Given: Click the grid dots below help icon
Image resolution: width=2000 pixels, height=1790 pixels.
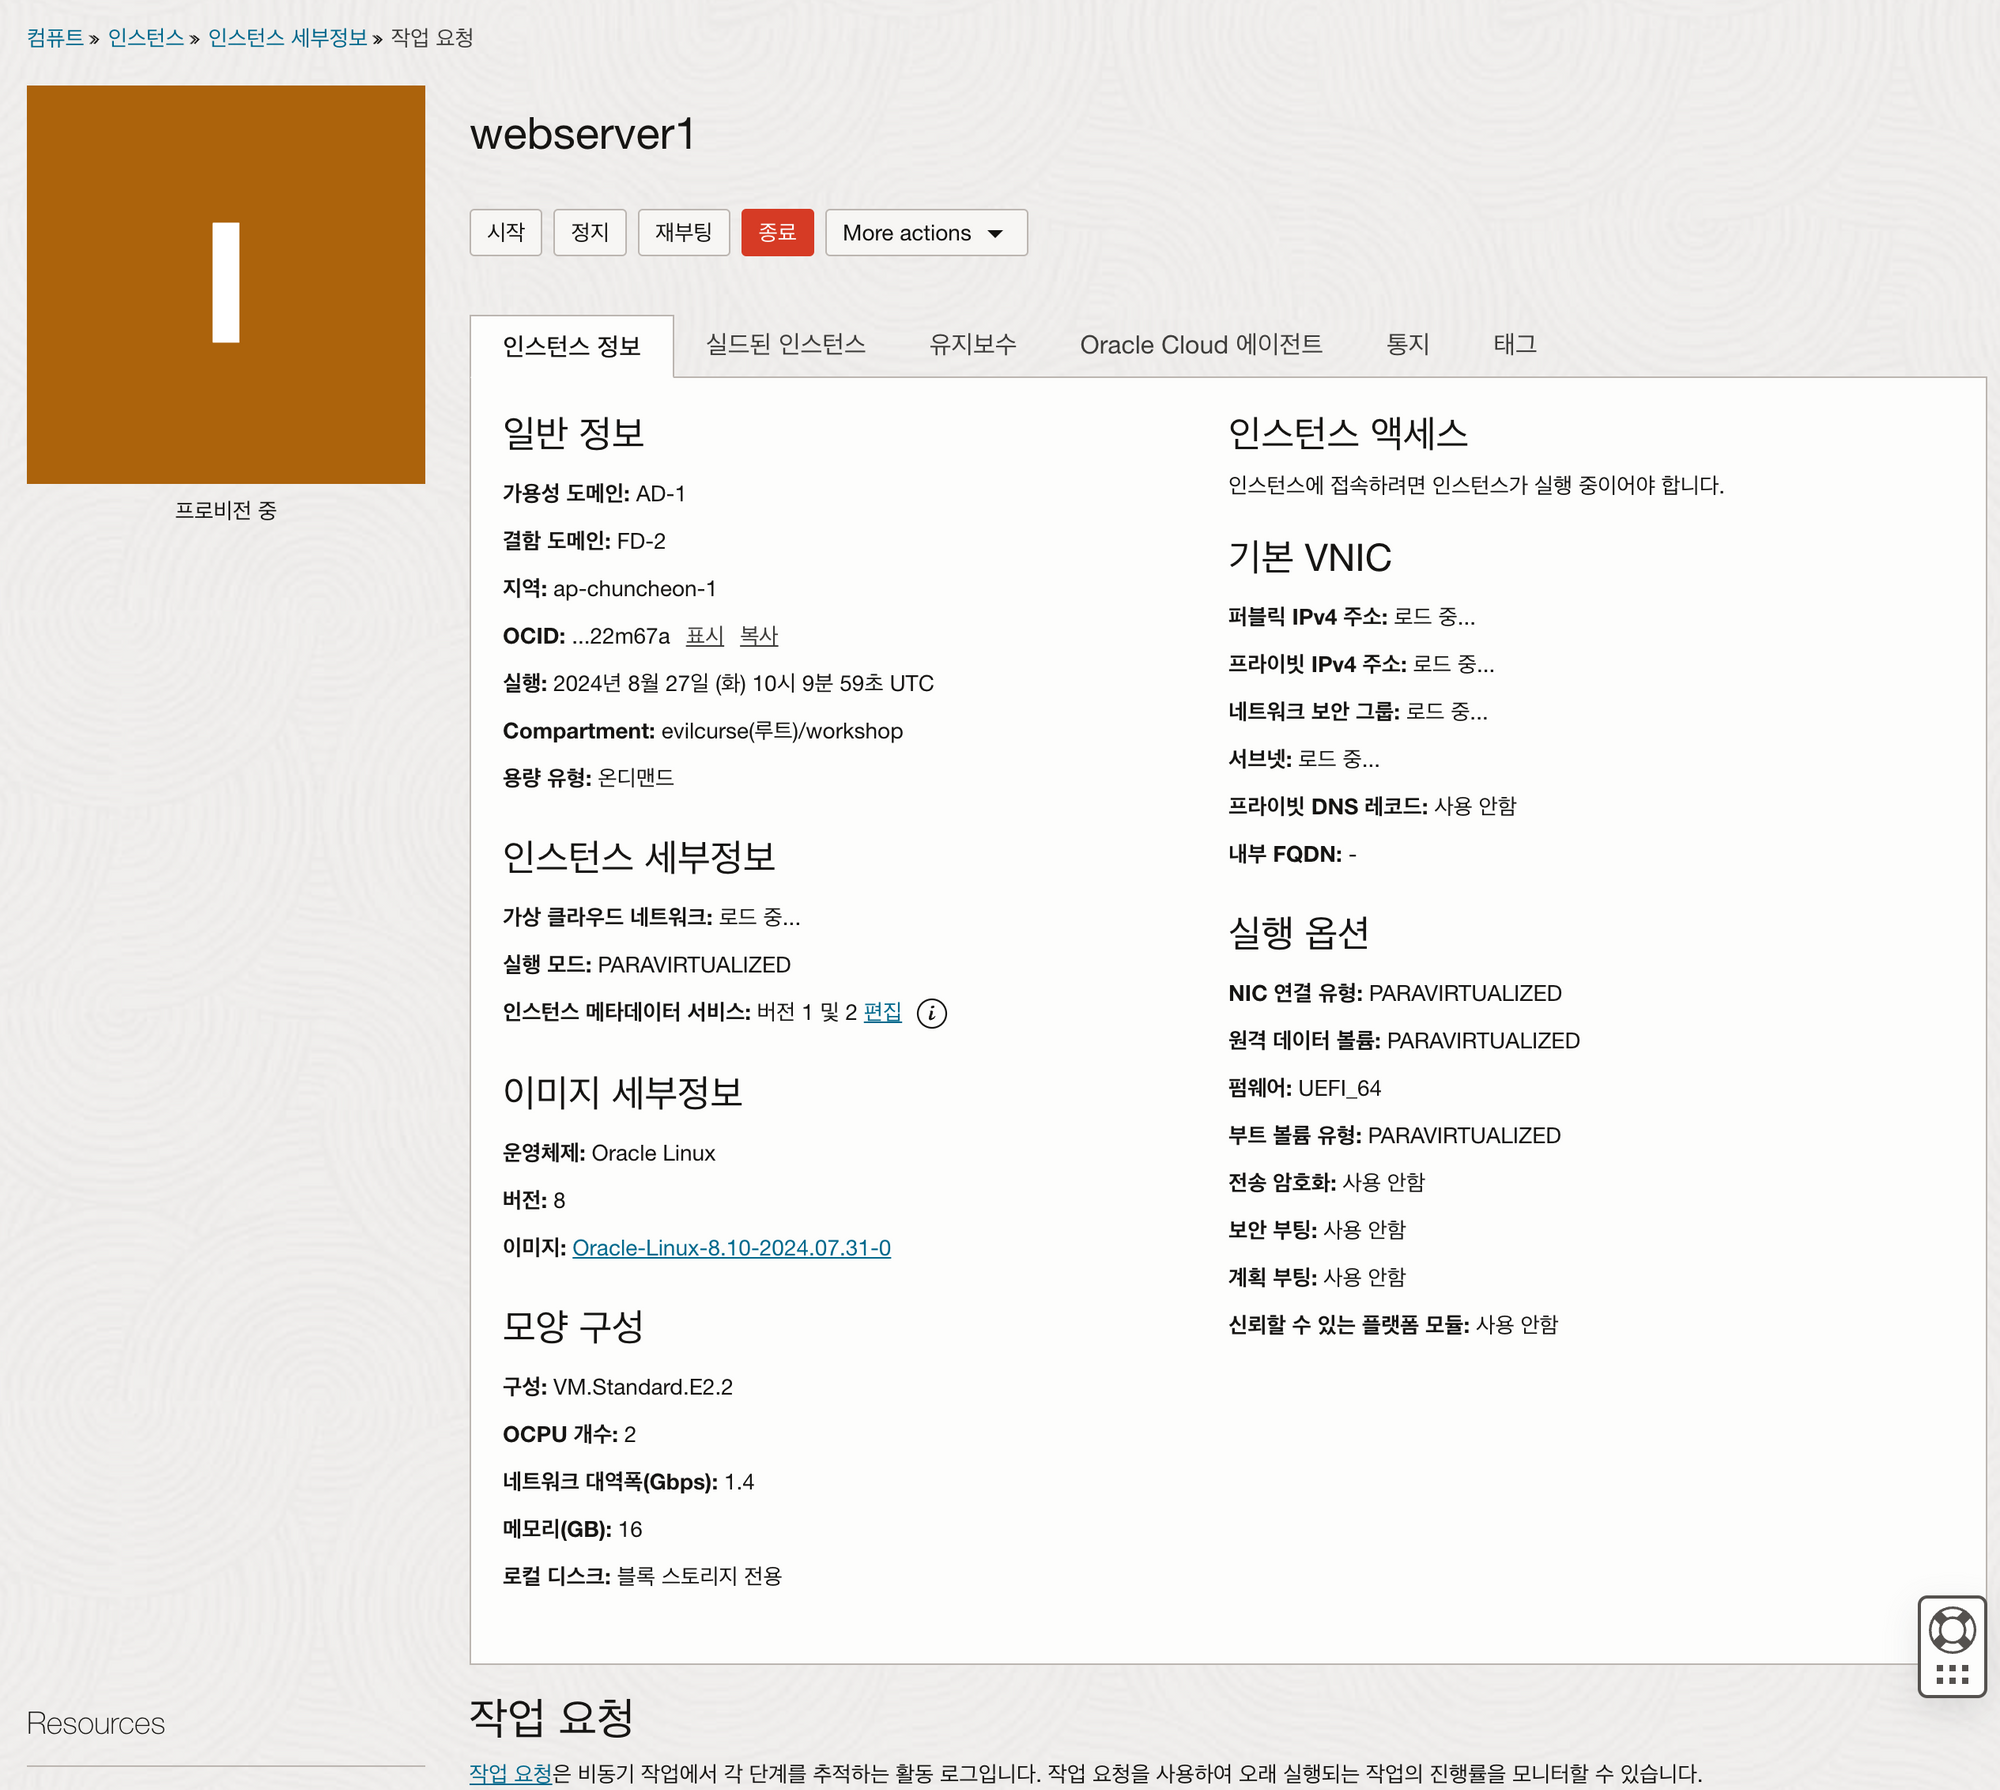Looking at the screenshot, I should coord(1951,1675).
